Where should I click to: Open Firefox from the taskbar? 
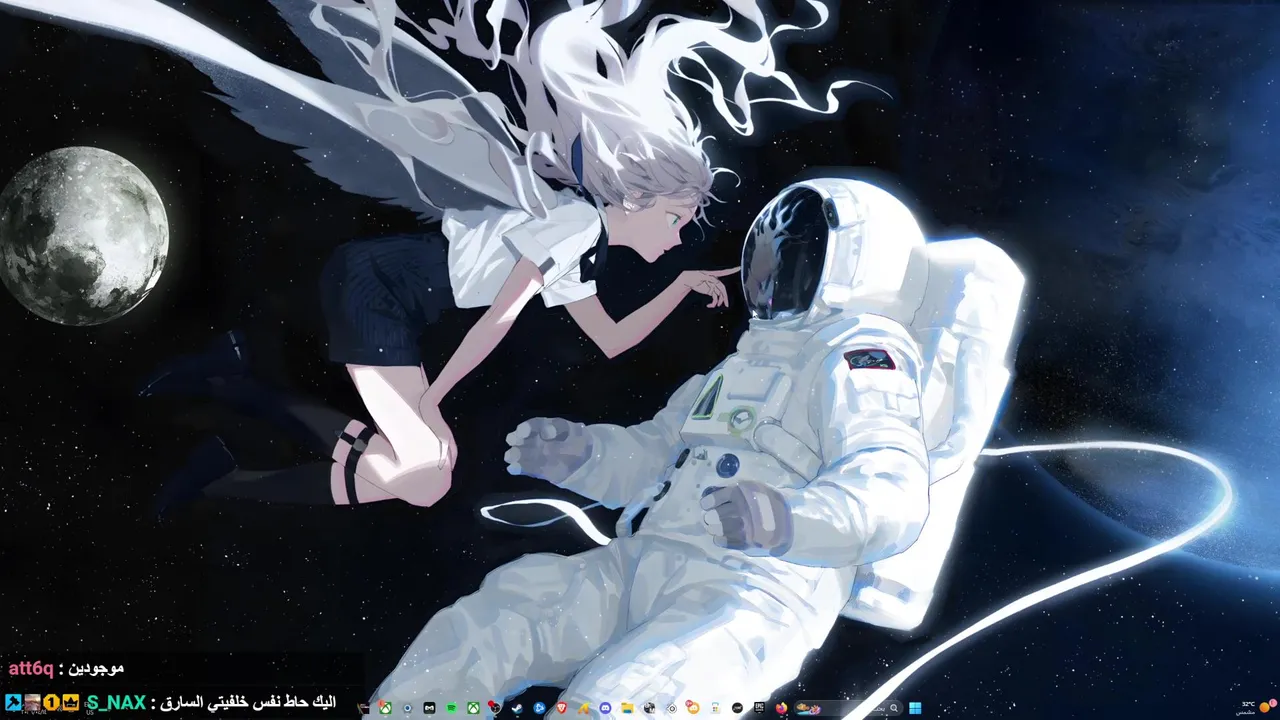pyautogui.click(x=781, y=708)
